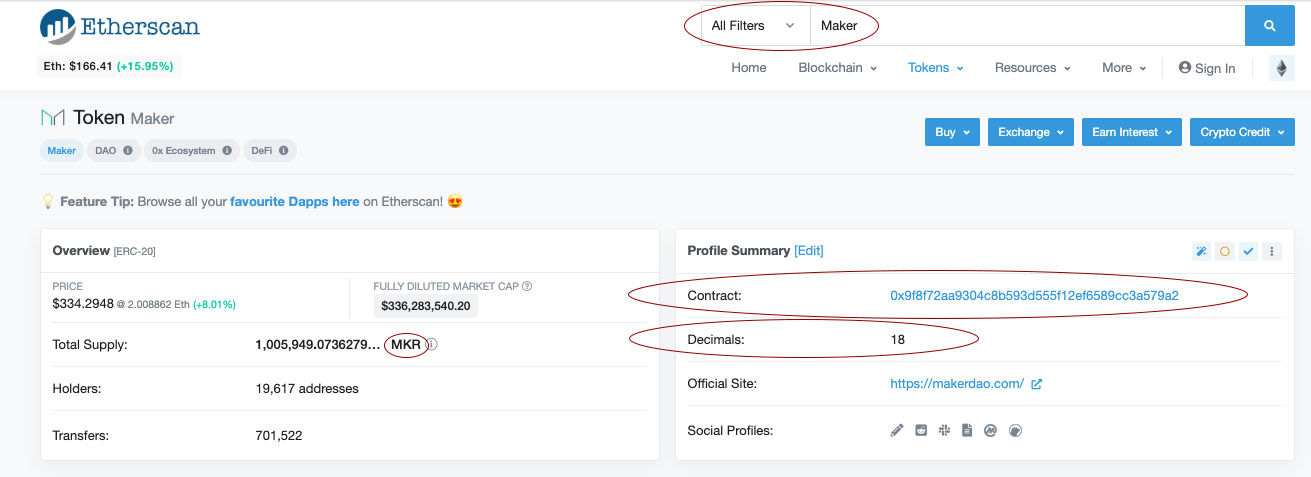Click the (+8.01%) price change text
Screen dimensions: 1311x477
tap(214, 304)
